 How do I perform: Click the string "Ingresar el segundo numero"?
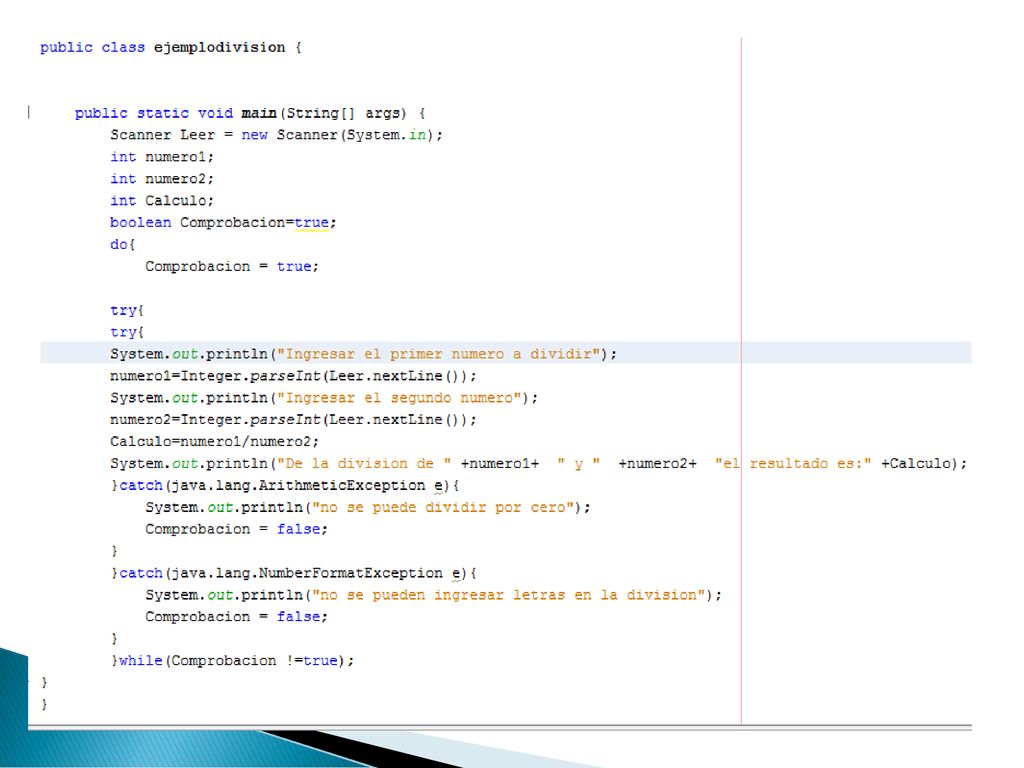pyautogui.click(x=398, y=398)
